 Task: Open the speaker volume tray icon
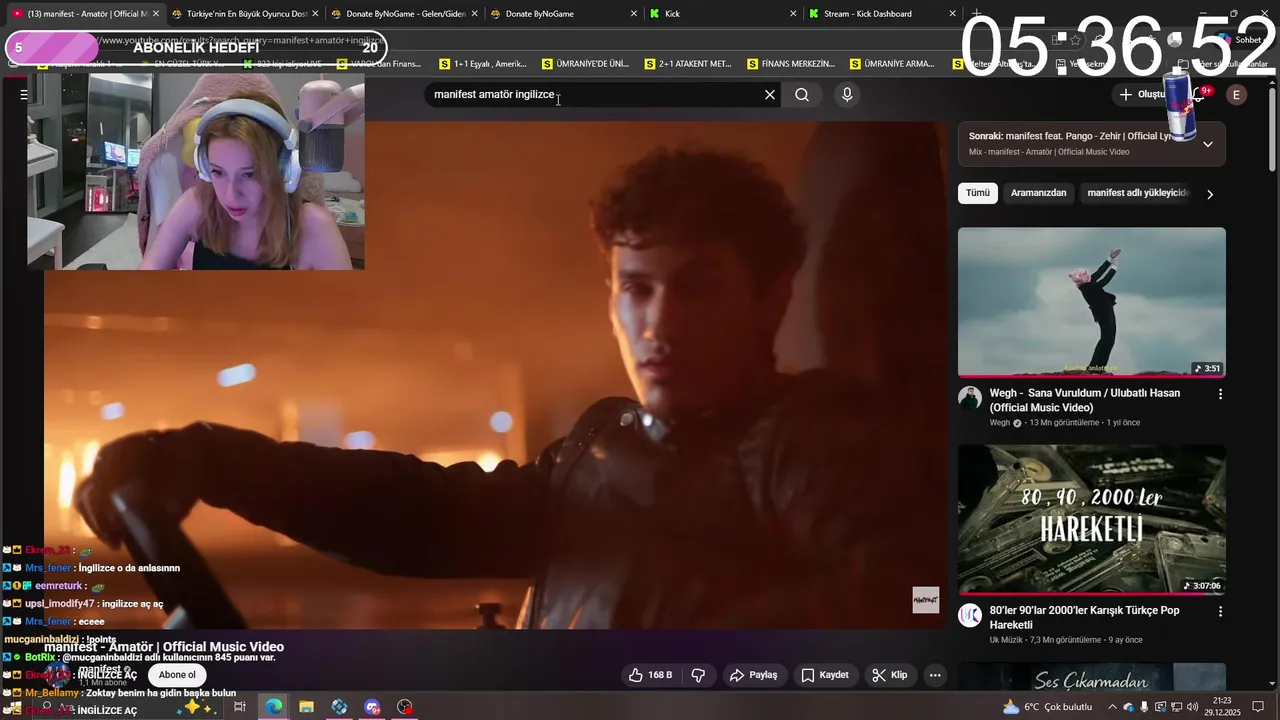point(1192,707)
